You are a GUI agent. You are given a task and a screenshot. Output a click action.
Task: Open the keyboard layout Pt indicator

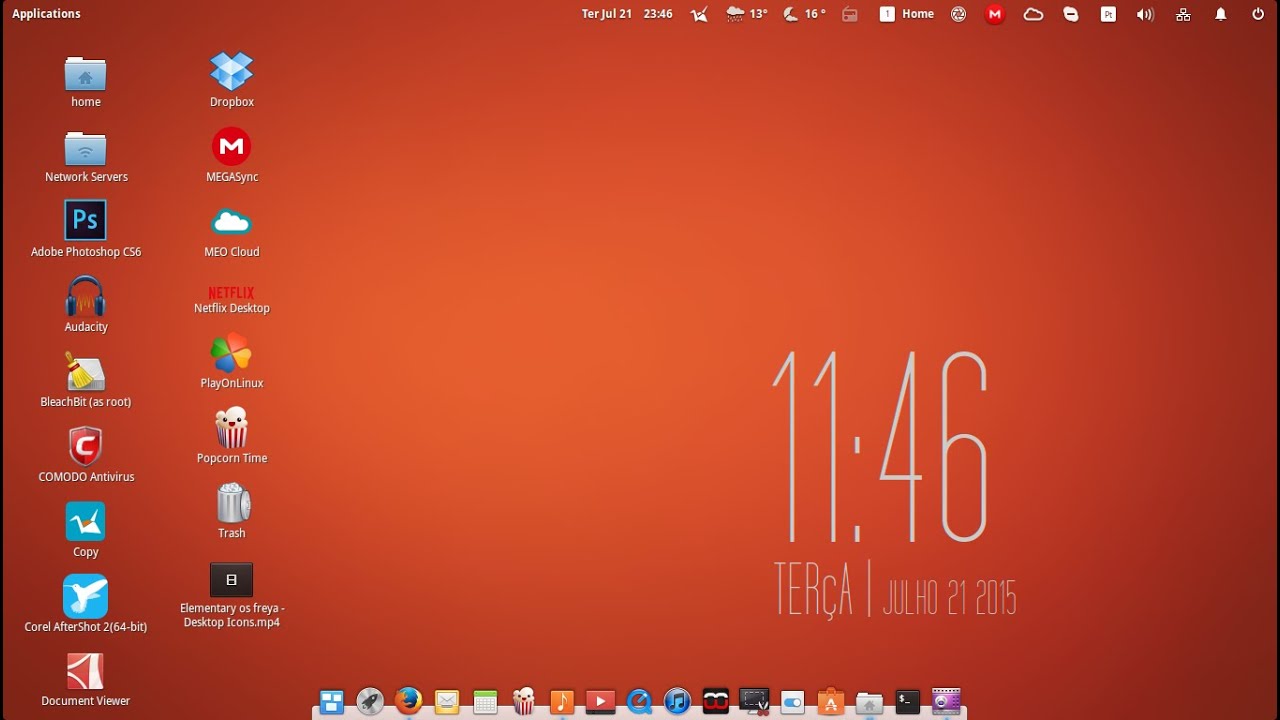pyautogui.click(x=1108, y=14)
